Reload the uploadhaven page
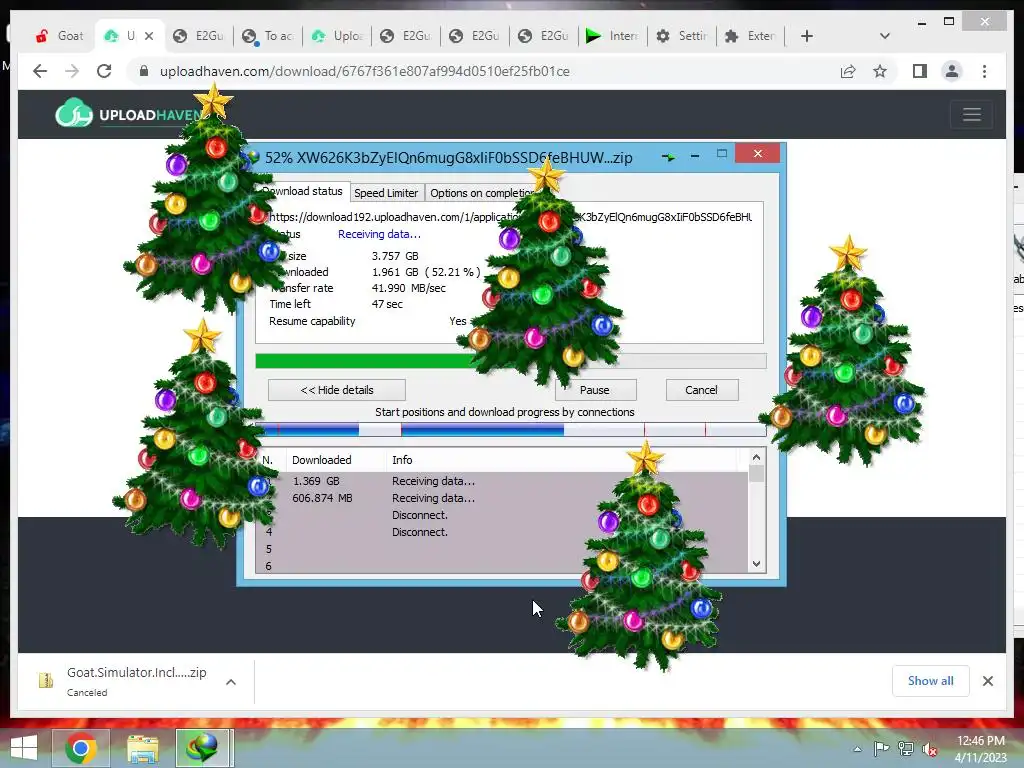The image size is (1024, 768). 104,71
